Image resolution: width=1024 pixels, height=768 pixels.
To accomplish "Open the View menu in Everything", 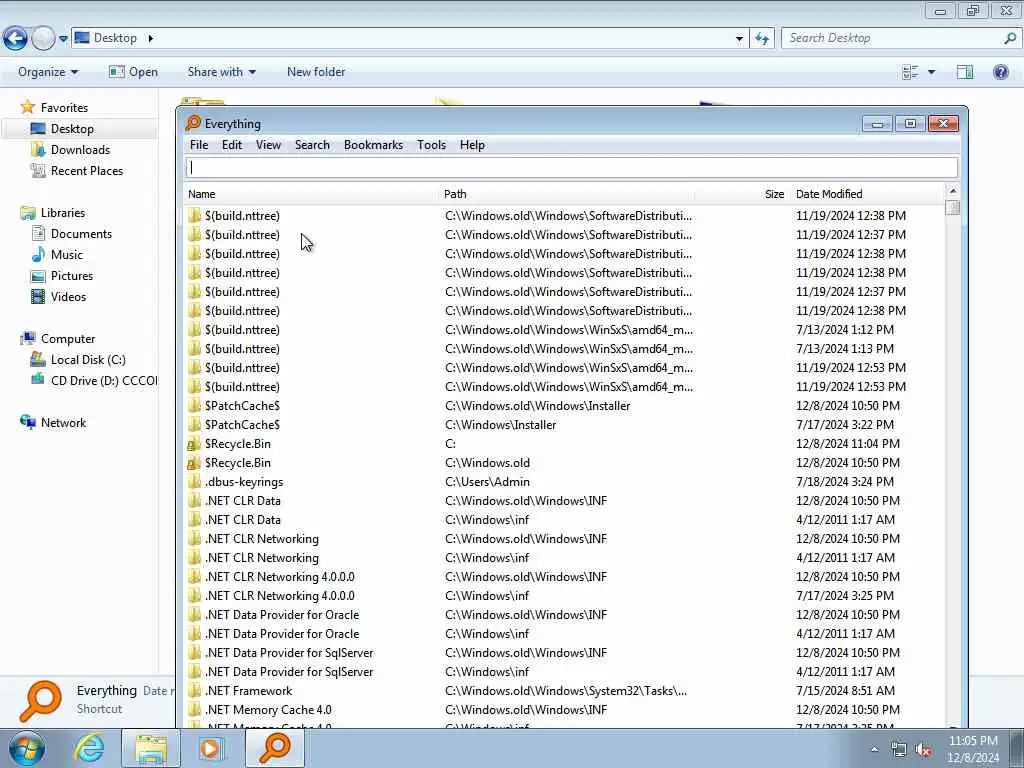I will coord(268,145).
